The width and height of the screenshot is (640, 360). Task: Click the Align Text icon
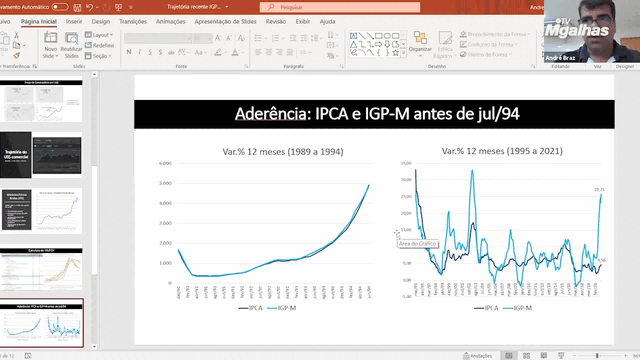pyautogui.click(x=331, y=45)
